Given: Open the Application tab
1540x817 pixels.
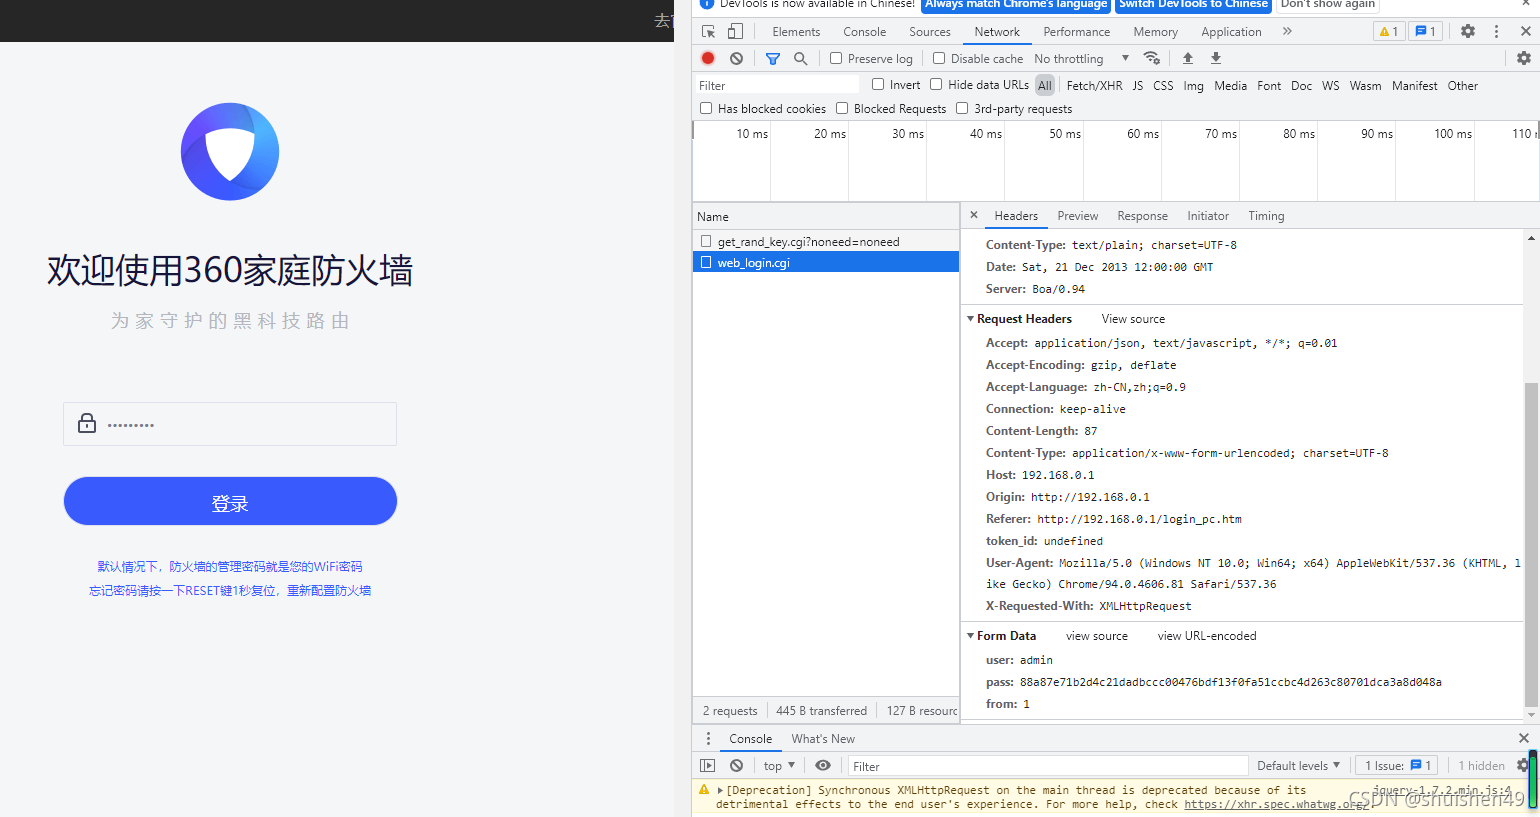Looking at the screenshot, I should tap(1231, 32).
